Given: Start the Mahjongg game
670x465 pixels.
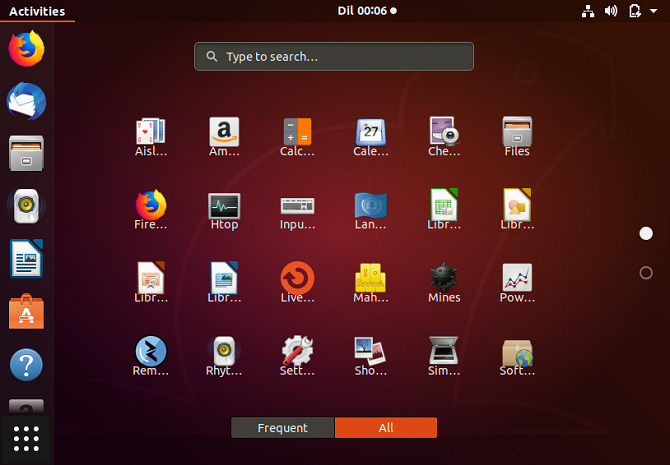Looking at the screenshot, I should click(x=371, y=283).
